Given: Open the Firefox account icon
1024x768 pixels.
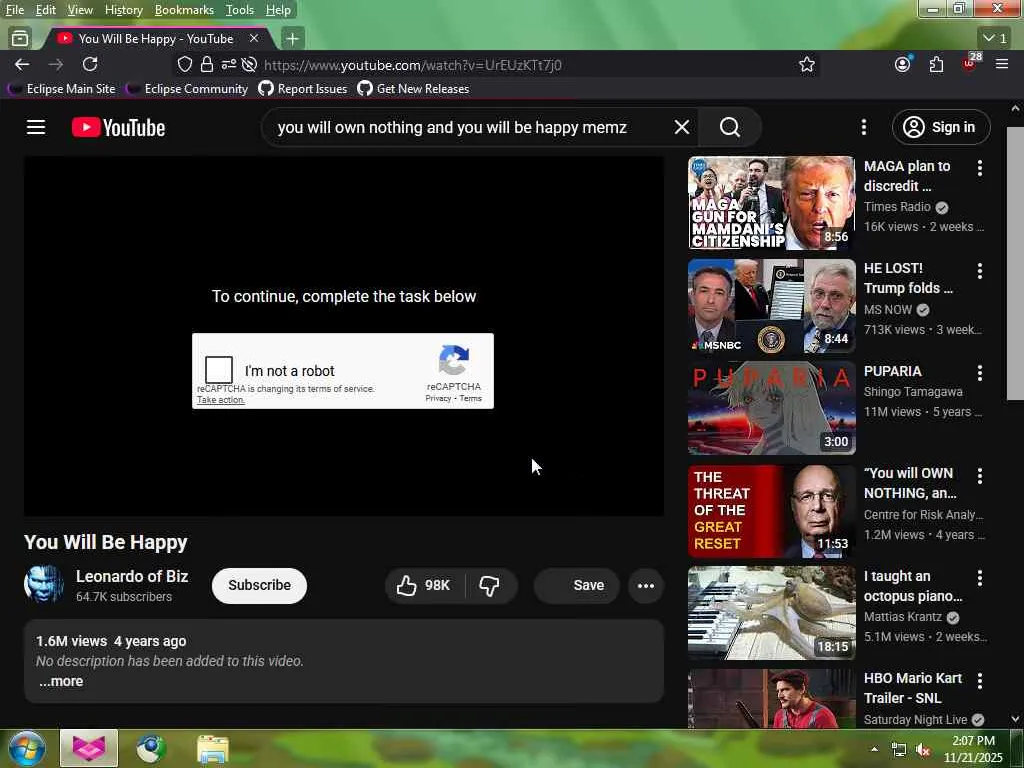Looking at the screenshot, I should pyautogui.click(x=903, y=64).
